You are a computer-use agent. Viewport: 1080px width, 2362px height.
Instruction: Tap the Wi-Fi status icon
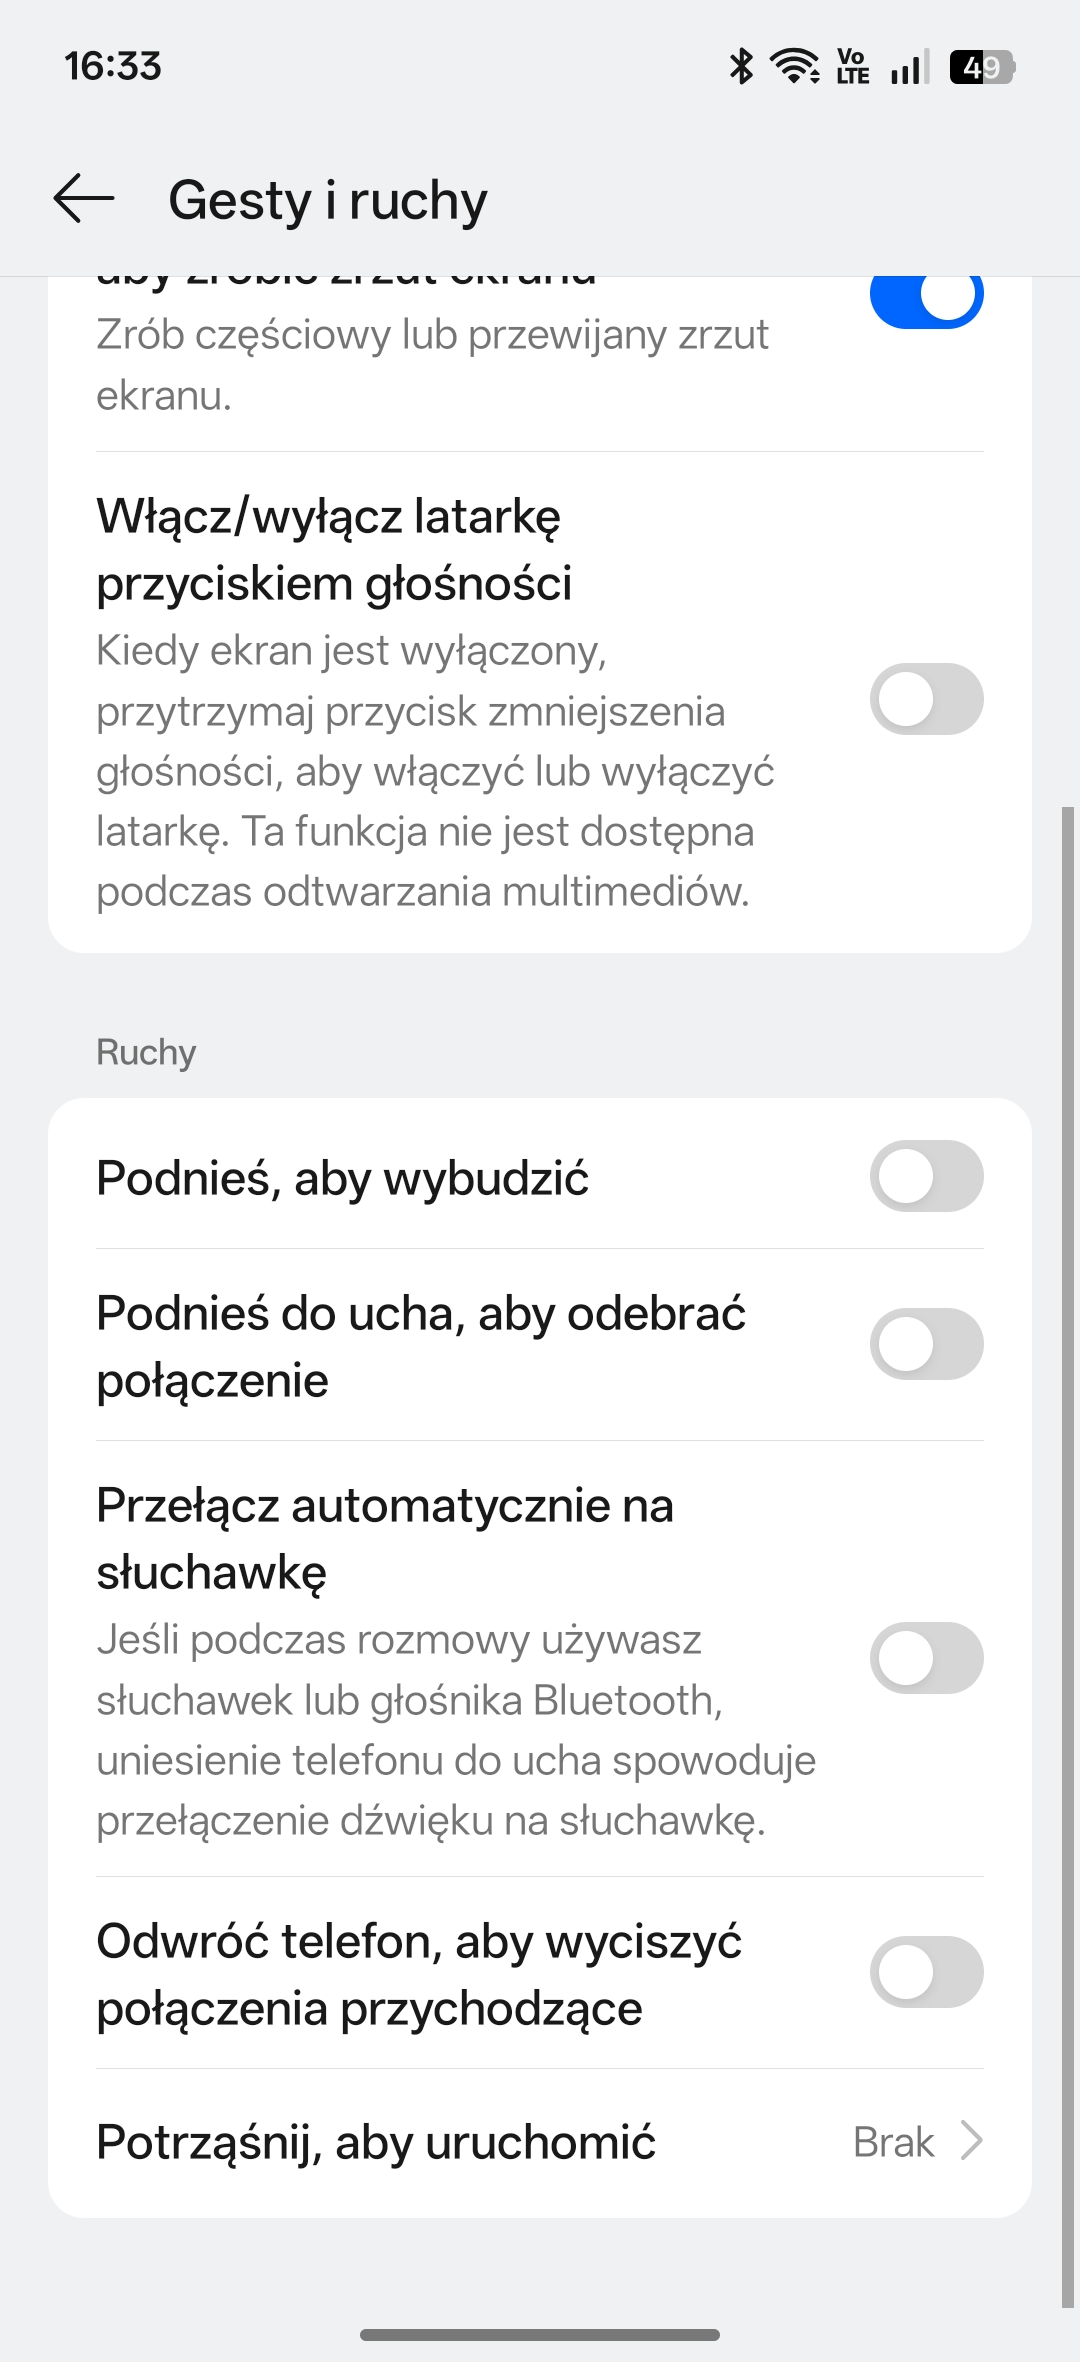pos(795,67)
